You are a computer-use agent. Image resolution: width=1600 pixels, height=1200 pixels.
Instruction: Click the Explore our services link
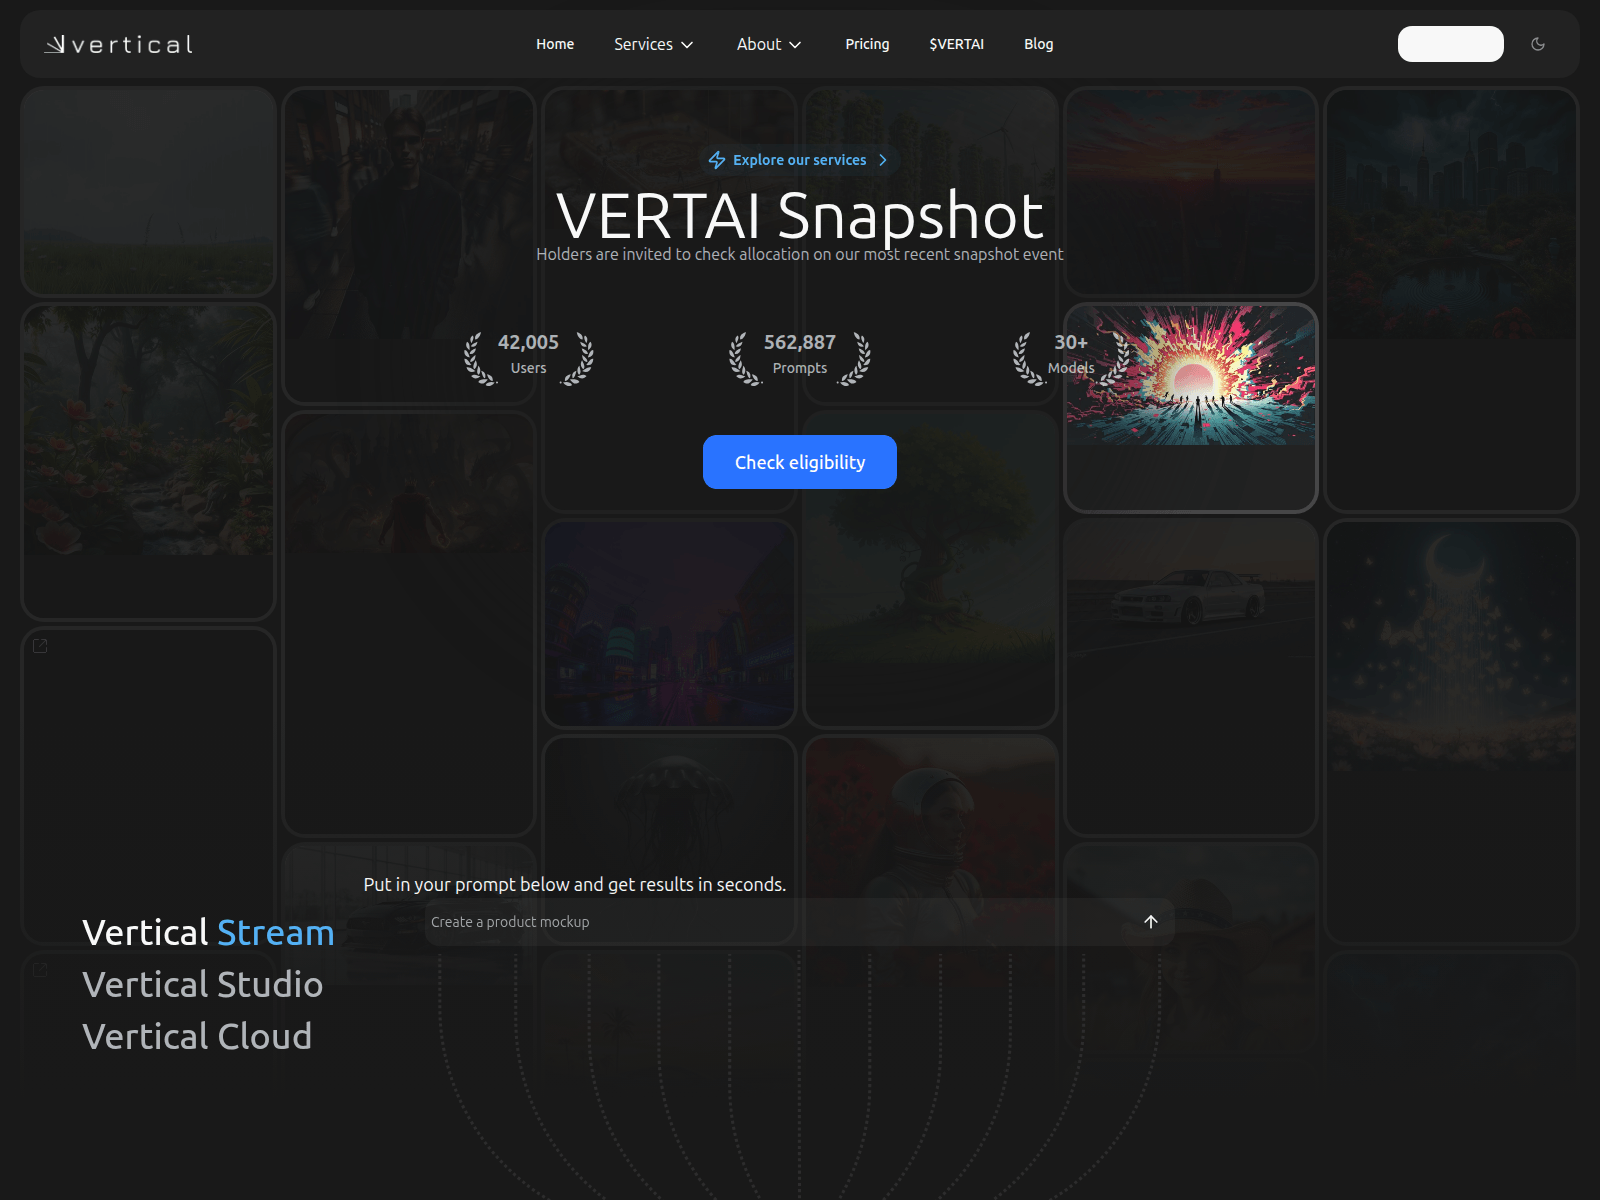tap(799, 160)
